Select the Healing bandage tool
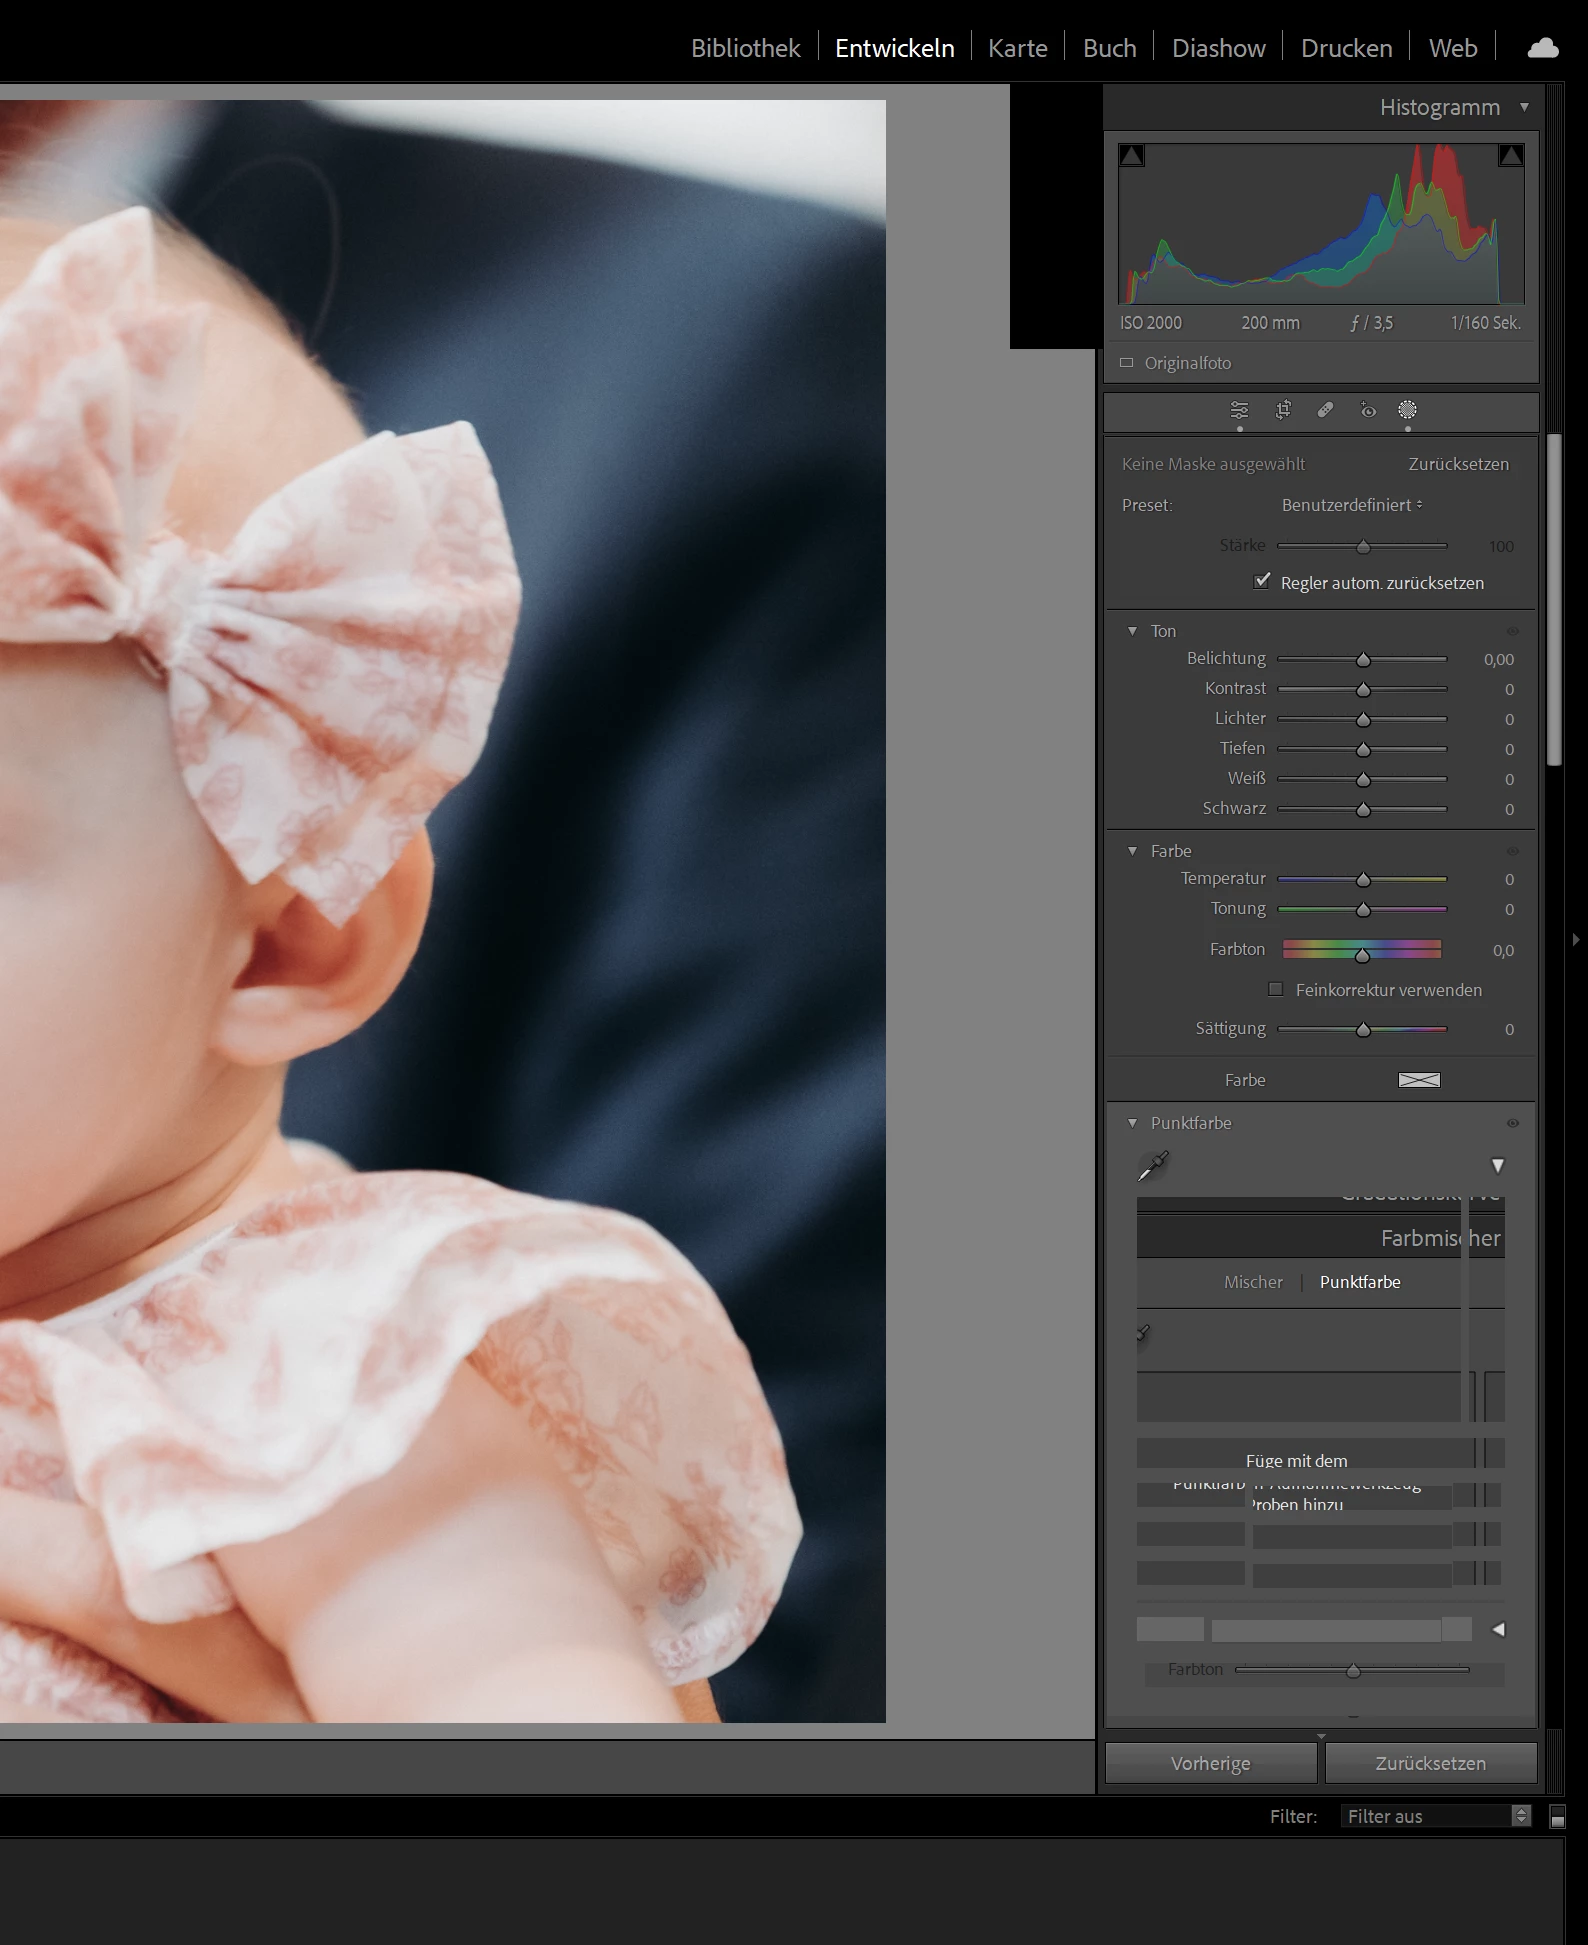Screen dimensions: 1588x1945 click(x=1326, y=410)
